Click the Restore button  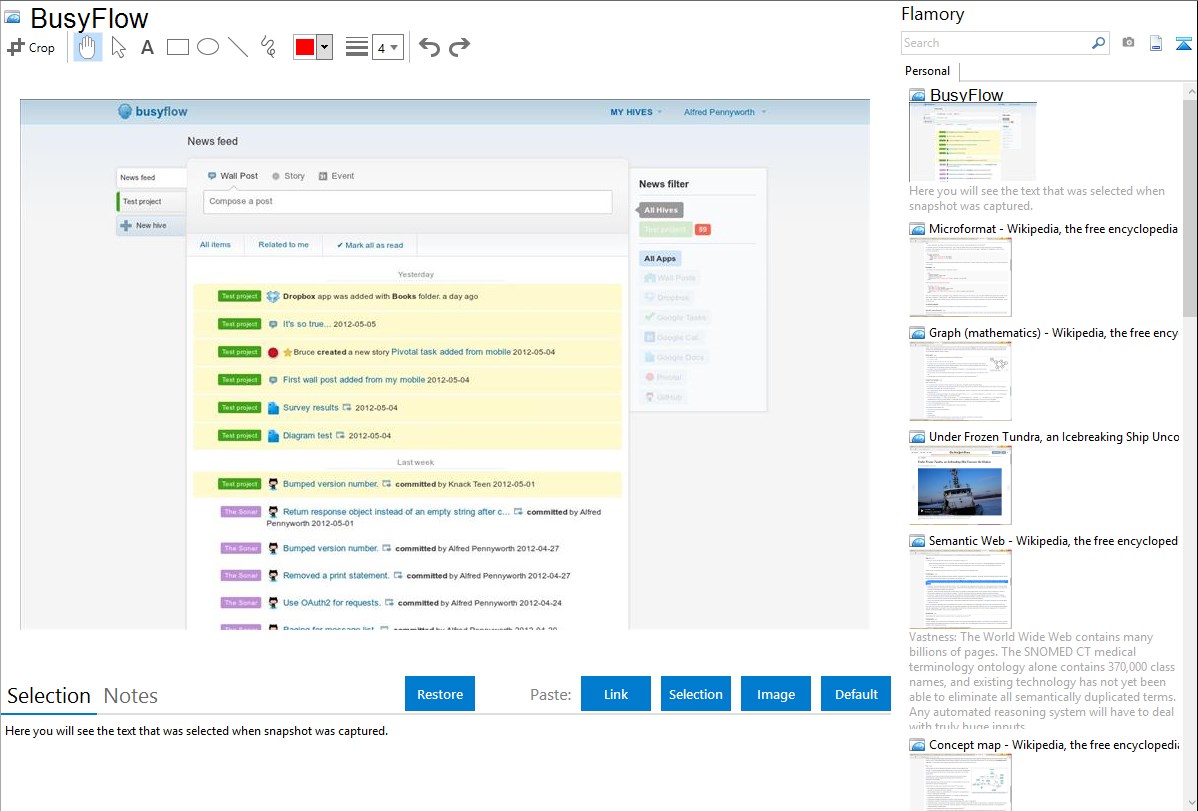(x=440, y=694)
